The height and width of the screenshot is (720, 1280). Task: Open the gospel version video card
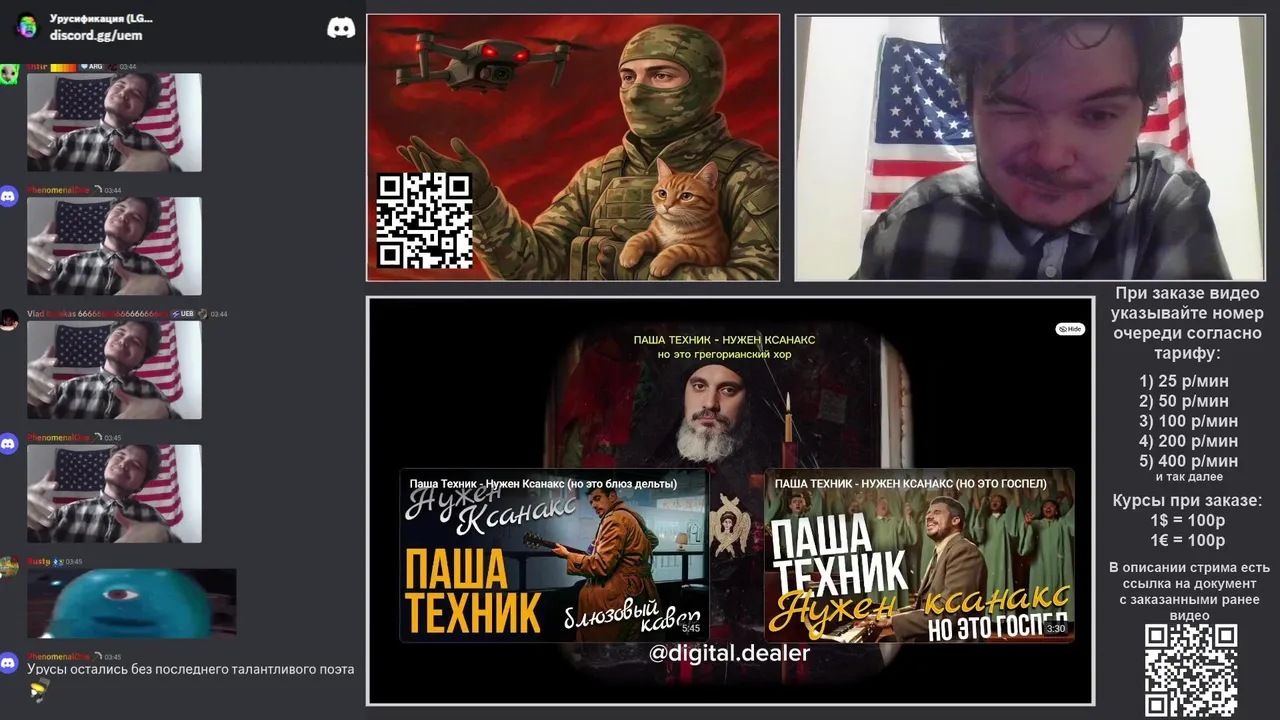[919, 555]
